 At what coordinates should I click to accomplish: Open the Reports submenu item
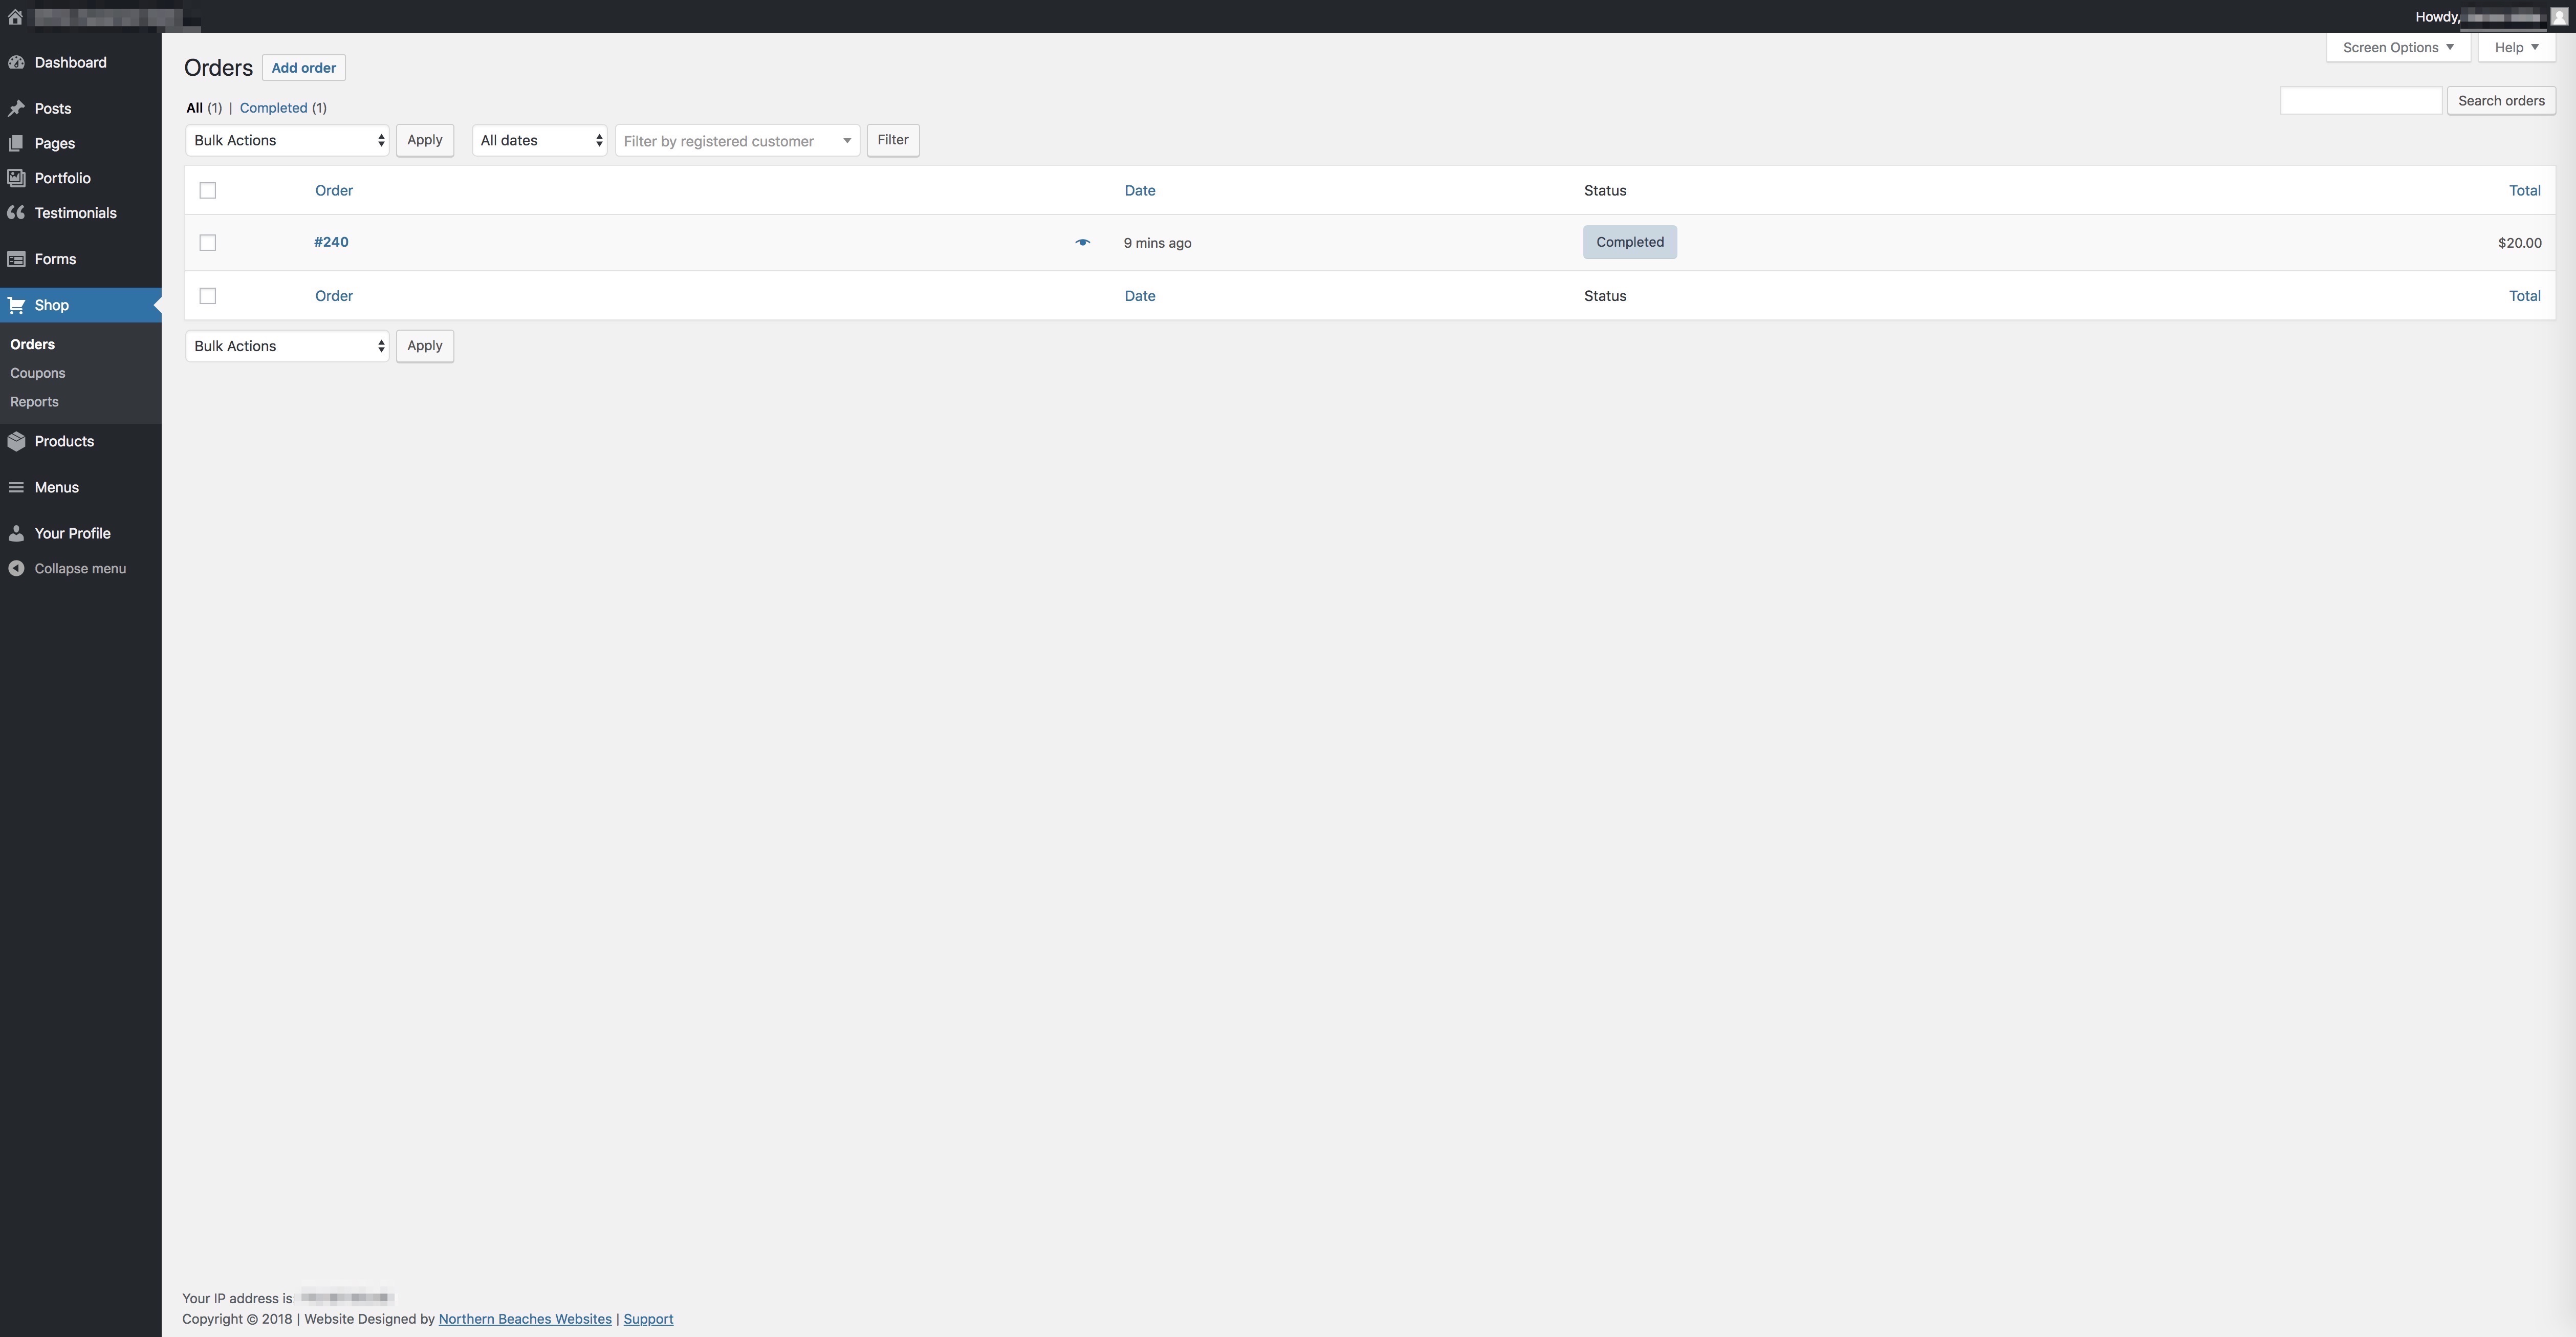[x=34, y=402]
